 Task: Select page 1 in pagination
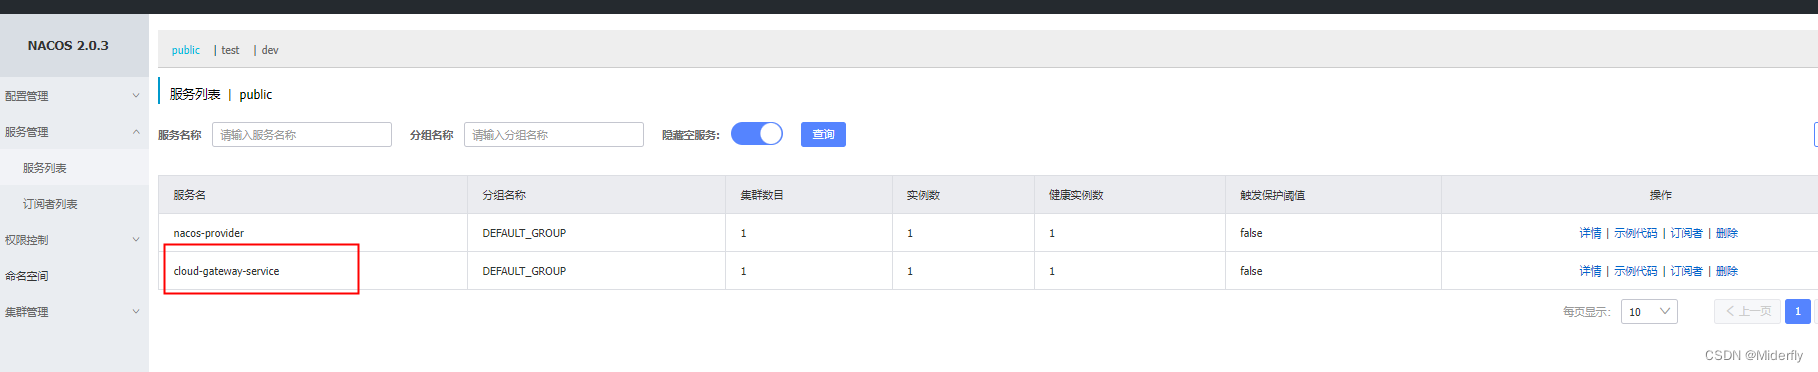(x=1798, y=312)
